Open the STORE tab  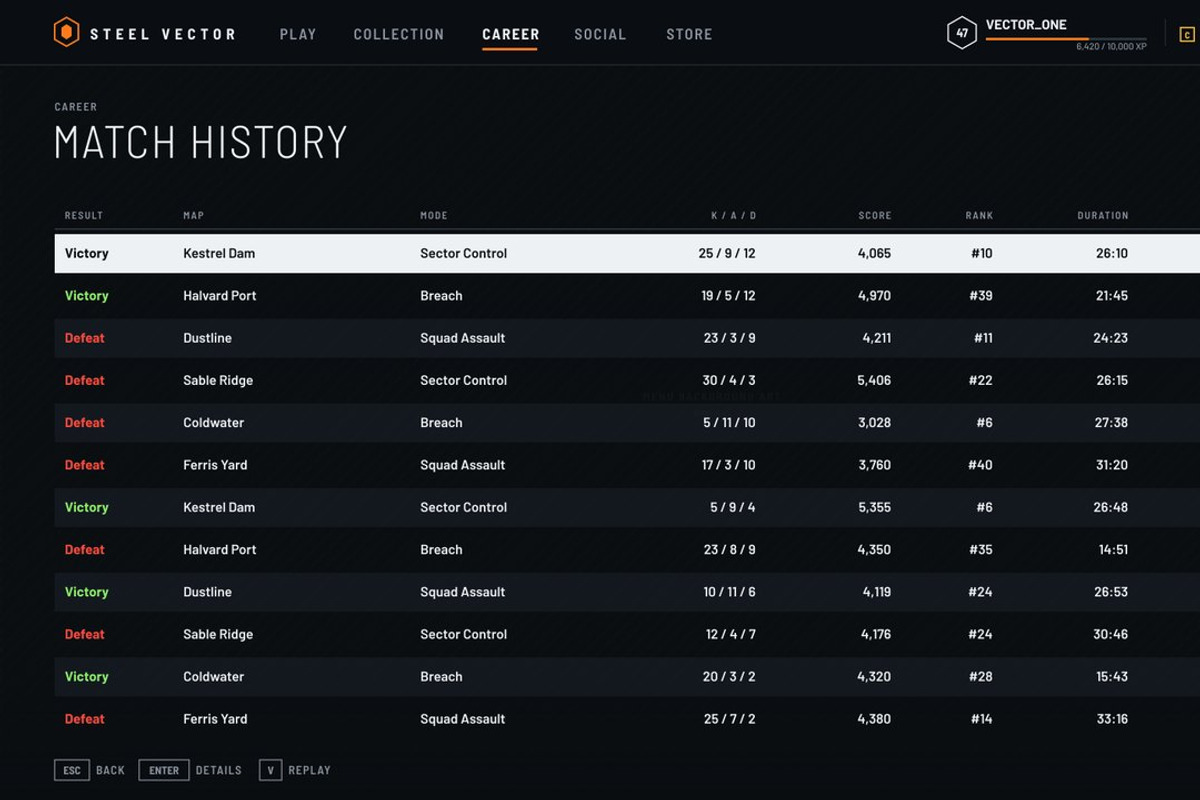click(689, 34)
